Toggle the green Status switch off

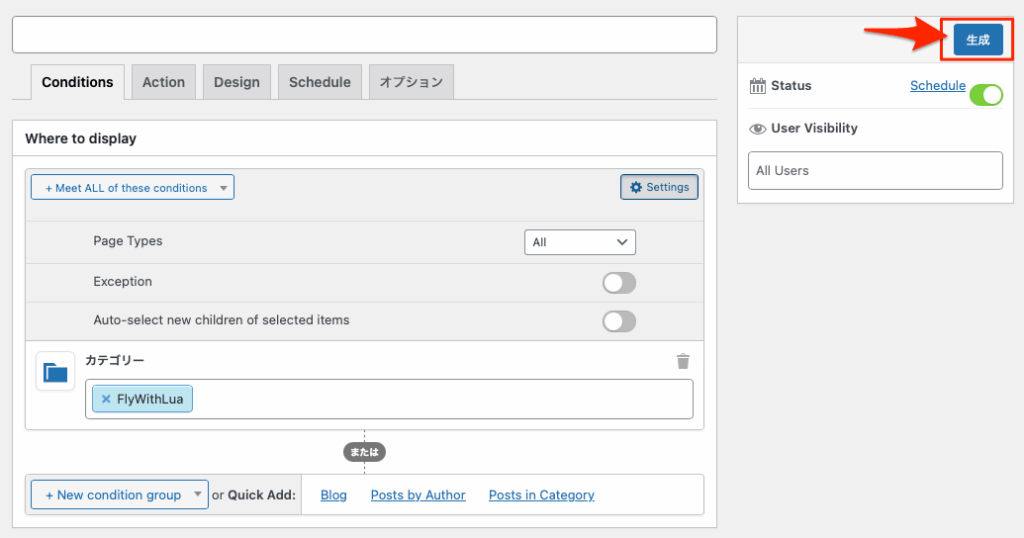[986, 95]
